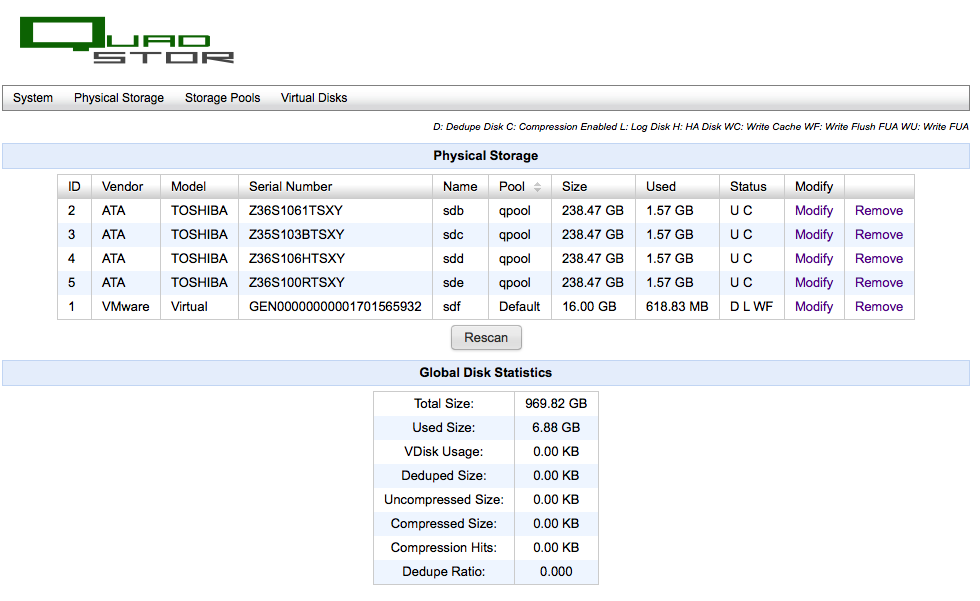The image size is (980, 601).
Task: Click the Rescan button
Action: (x=486, y=337)
